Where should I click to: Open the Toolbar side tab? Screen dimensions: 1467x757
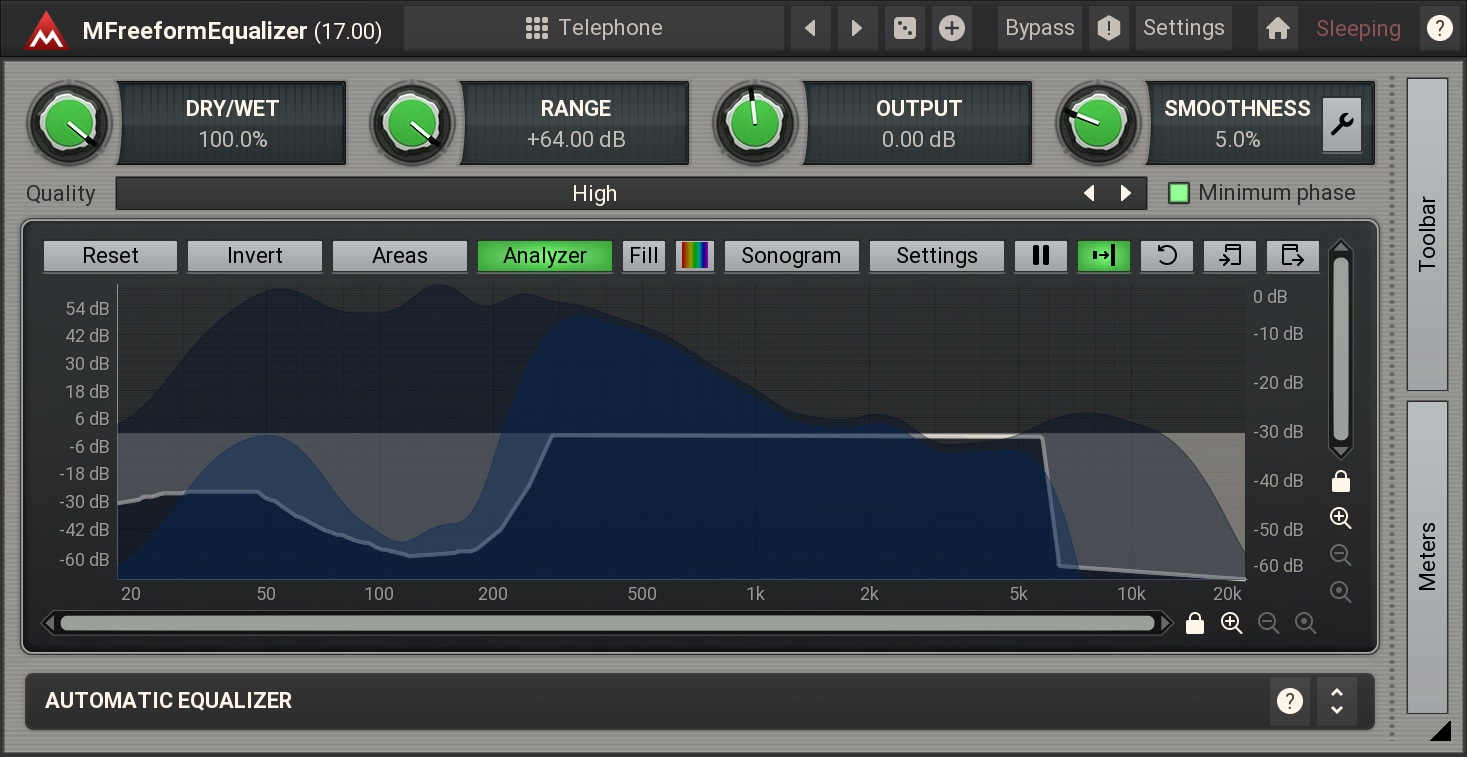click(x=1427, y=234)
